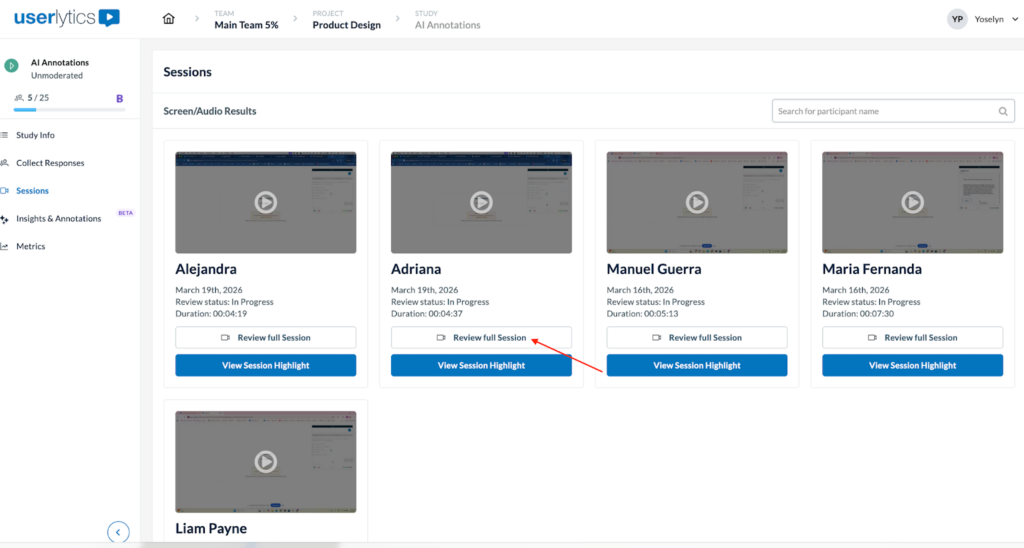Click the Alejandra participant name
This screenshot has width=1024, height=548.
206,269
